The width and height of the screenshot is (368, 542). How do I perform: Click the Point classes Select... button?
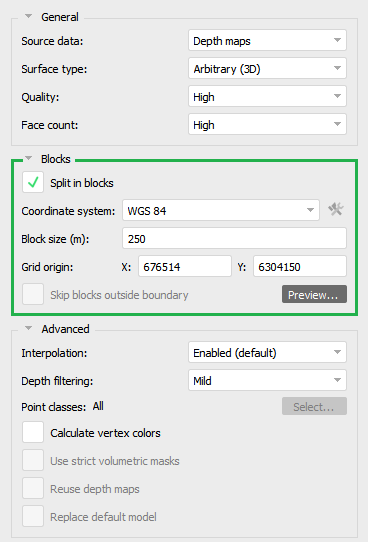pos(314,406)
